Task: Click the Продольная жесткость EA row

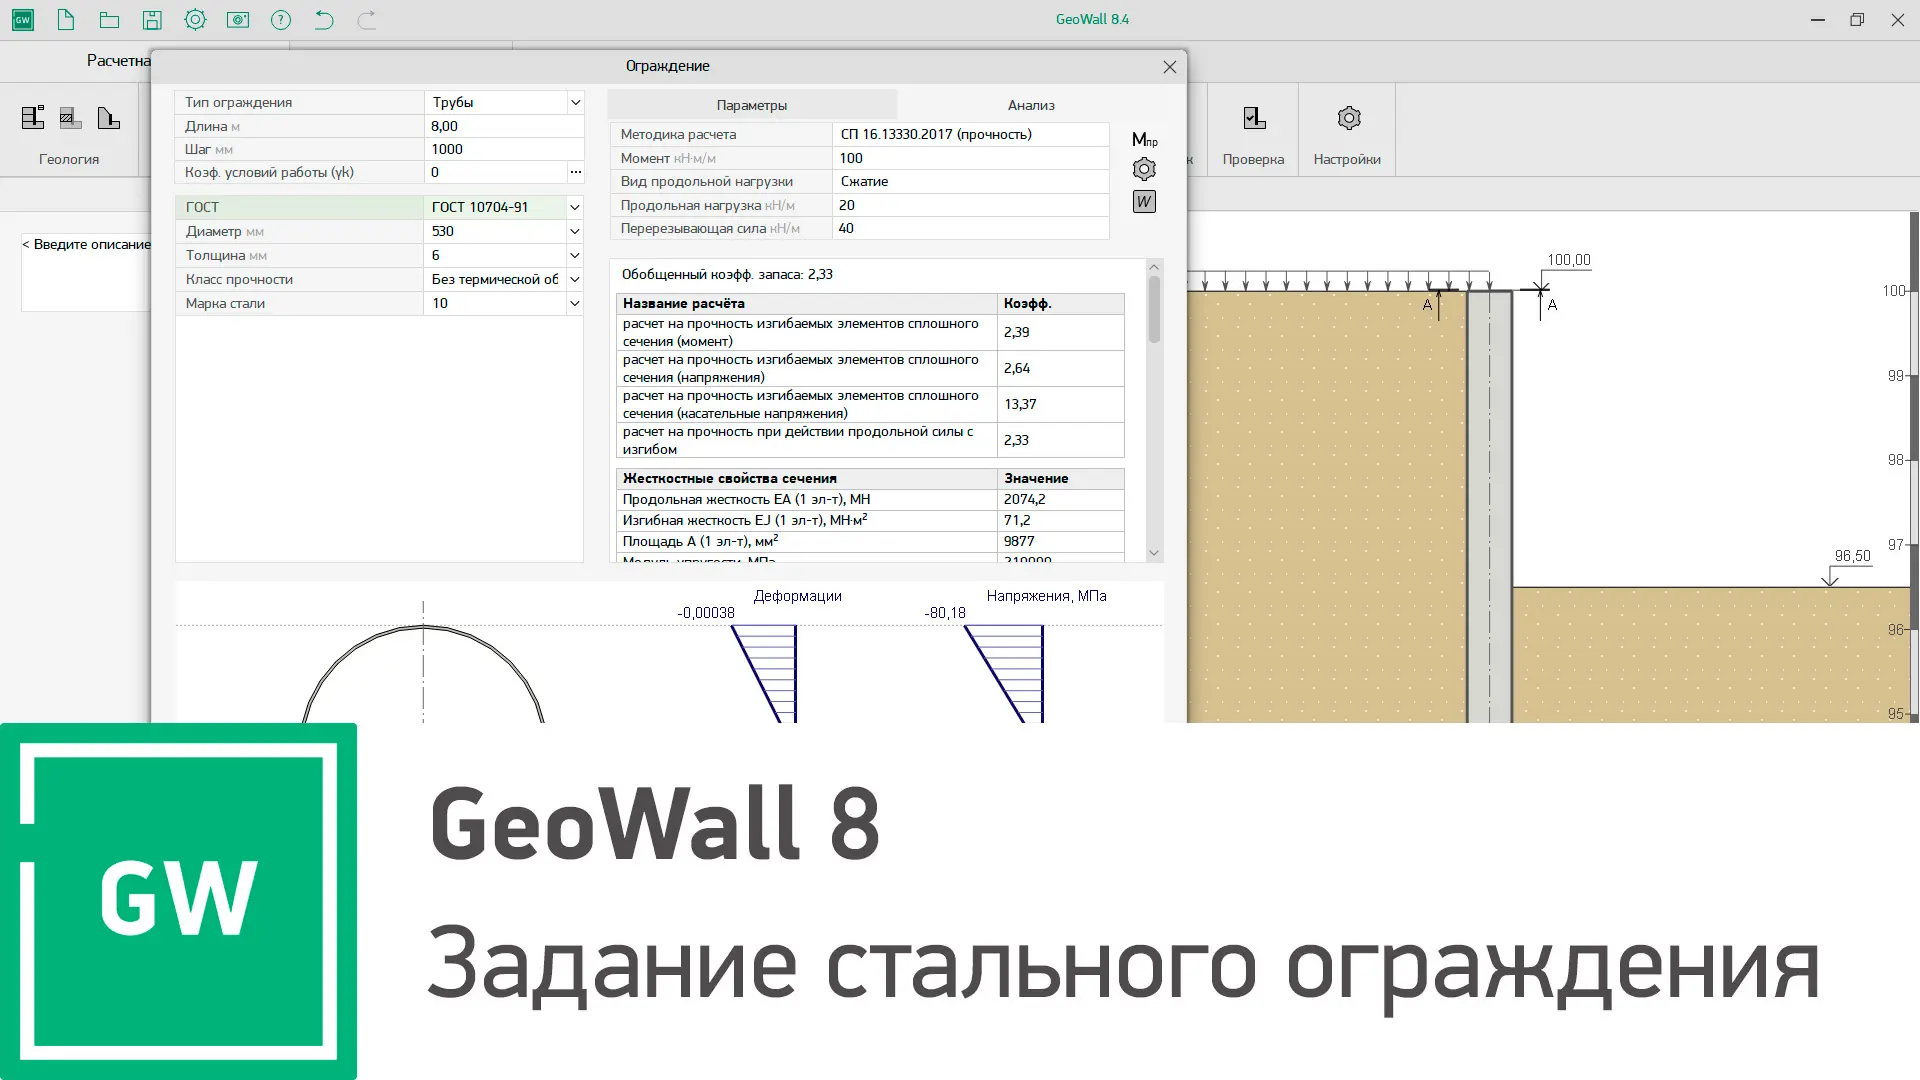Action: [x=870, y=499]
